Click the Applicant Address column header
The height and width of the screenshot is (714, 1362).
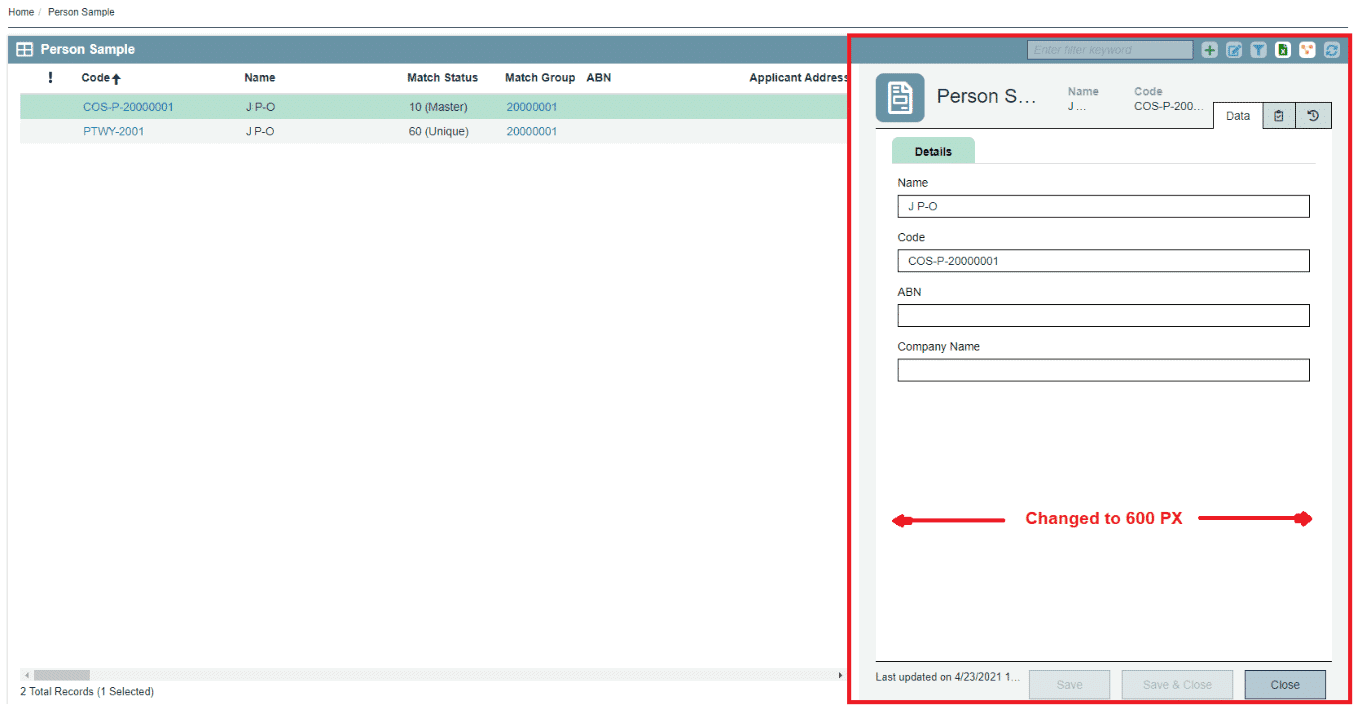point(798,77)
